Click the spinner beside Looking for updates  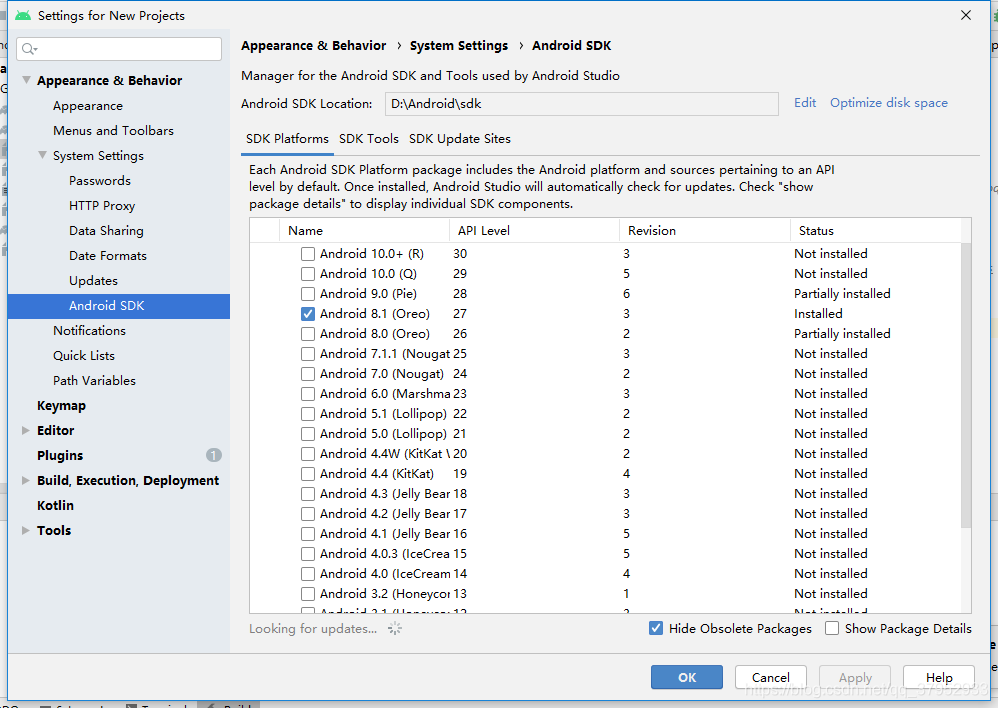pos(395,629)
